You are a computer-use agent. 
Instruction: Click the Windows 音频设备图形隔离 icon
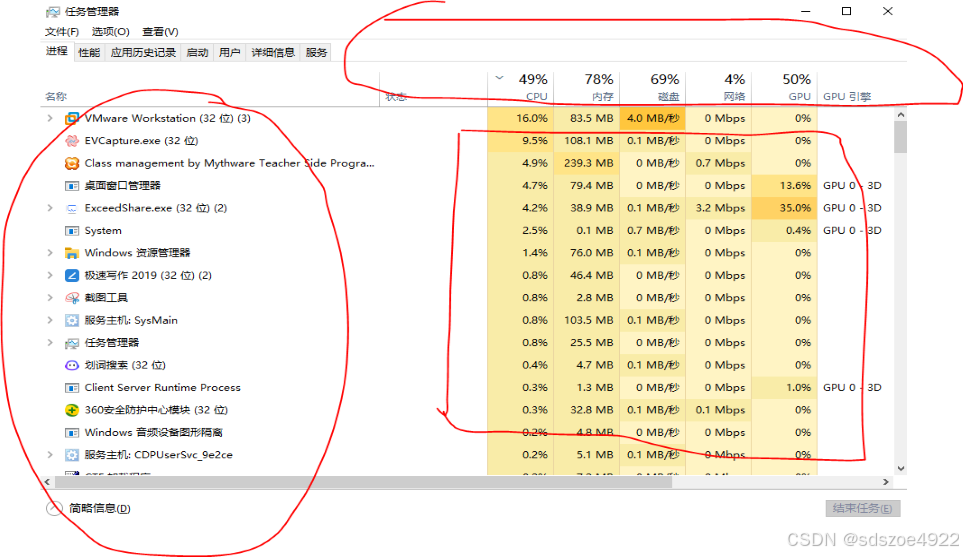click(72, 432)
